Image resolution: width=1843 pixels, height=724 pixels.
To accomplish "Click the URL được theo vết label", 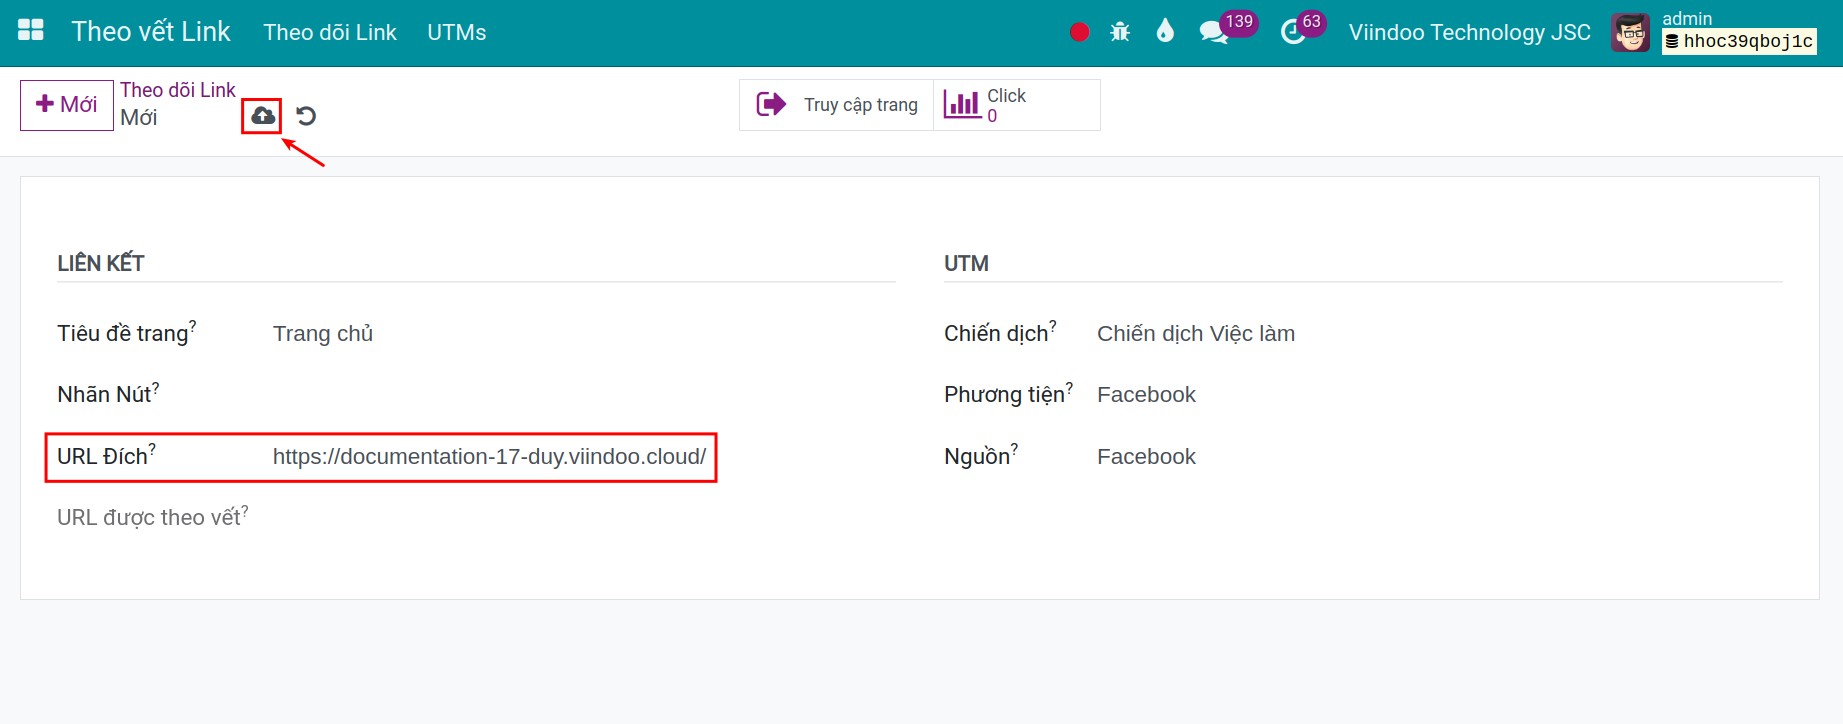I will 152,517.
